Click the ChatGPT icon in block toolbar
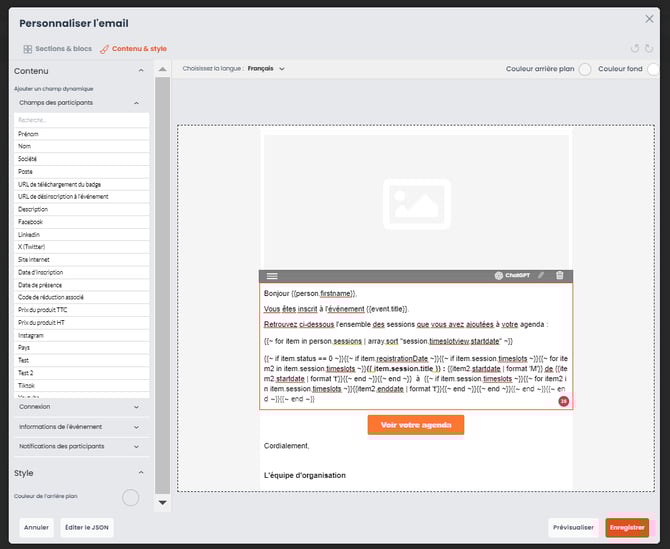 click(512, 275)
